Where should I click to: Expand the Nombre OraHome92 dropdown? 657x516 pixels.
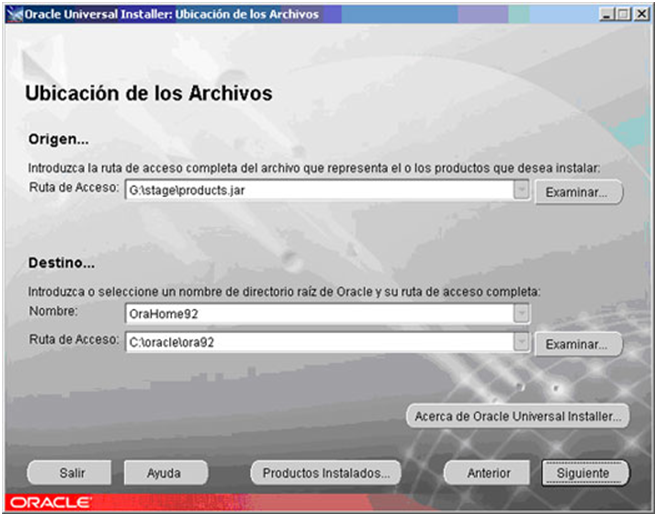click(521, 314)
